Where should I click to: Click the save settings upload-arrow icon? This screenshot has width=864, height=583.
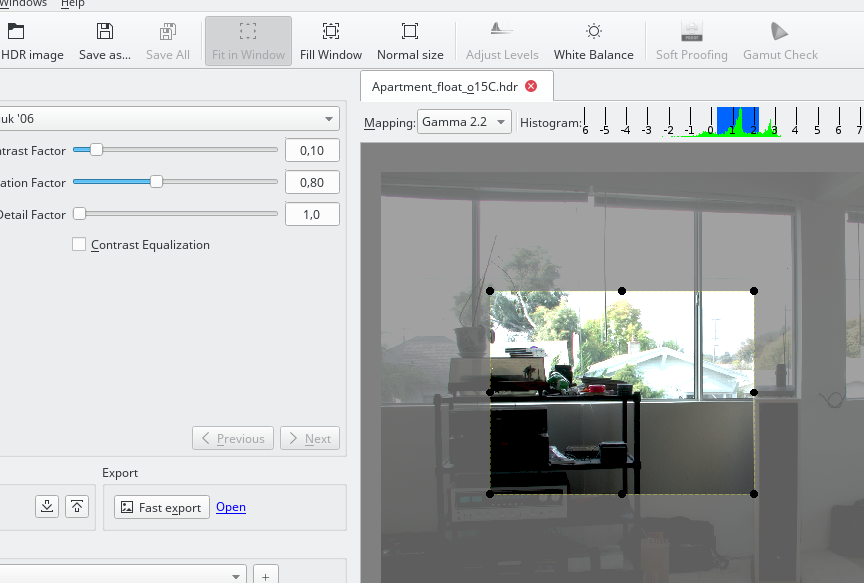(77, 506)
